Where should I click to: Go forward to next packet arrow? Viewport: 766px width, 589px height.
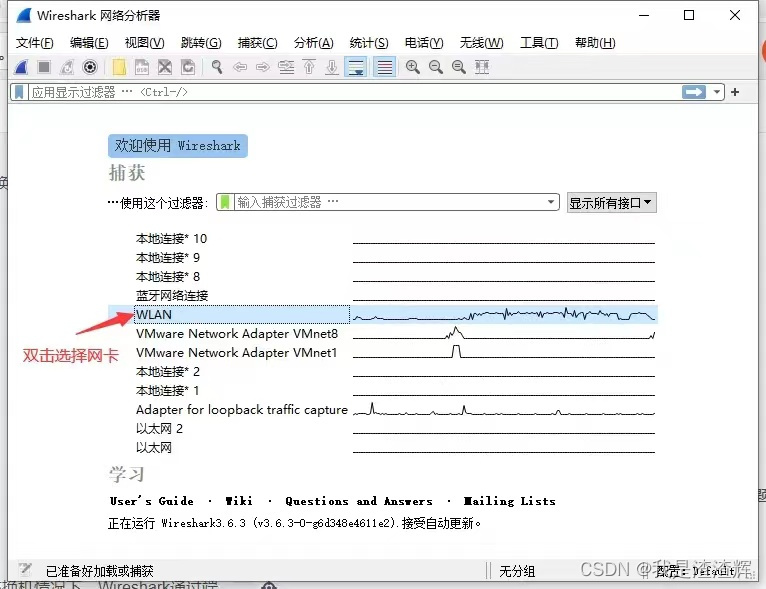(x=263, y=67)
